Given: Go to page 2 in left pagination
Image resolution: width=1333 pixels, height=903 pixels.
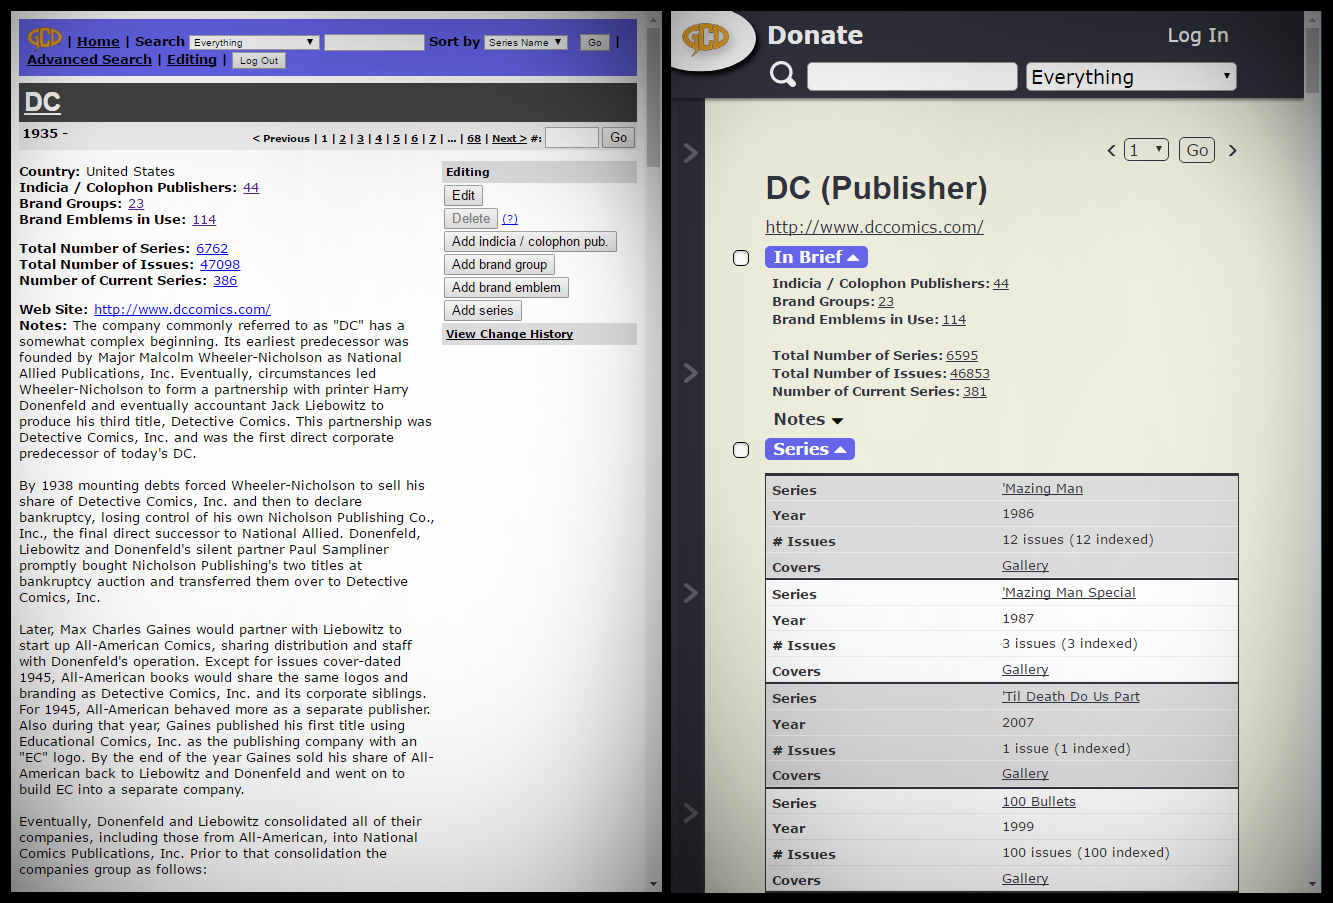Looking at the screenshot, I should pos(342,139).
